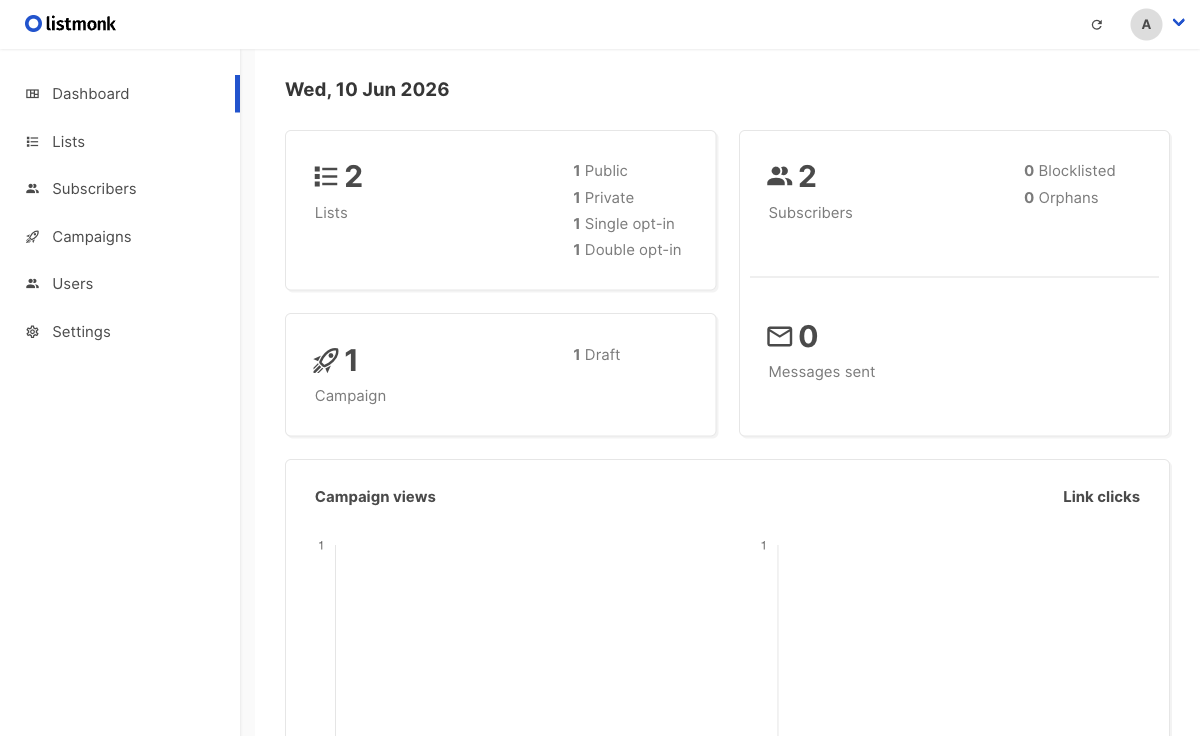Click the "Link clicks" chart heading
The image size is (1200, 736).
pos(1101,497)
